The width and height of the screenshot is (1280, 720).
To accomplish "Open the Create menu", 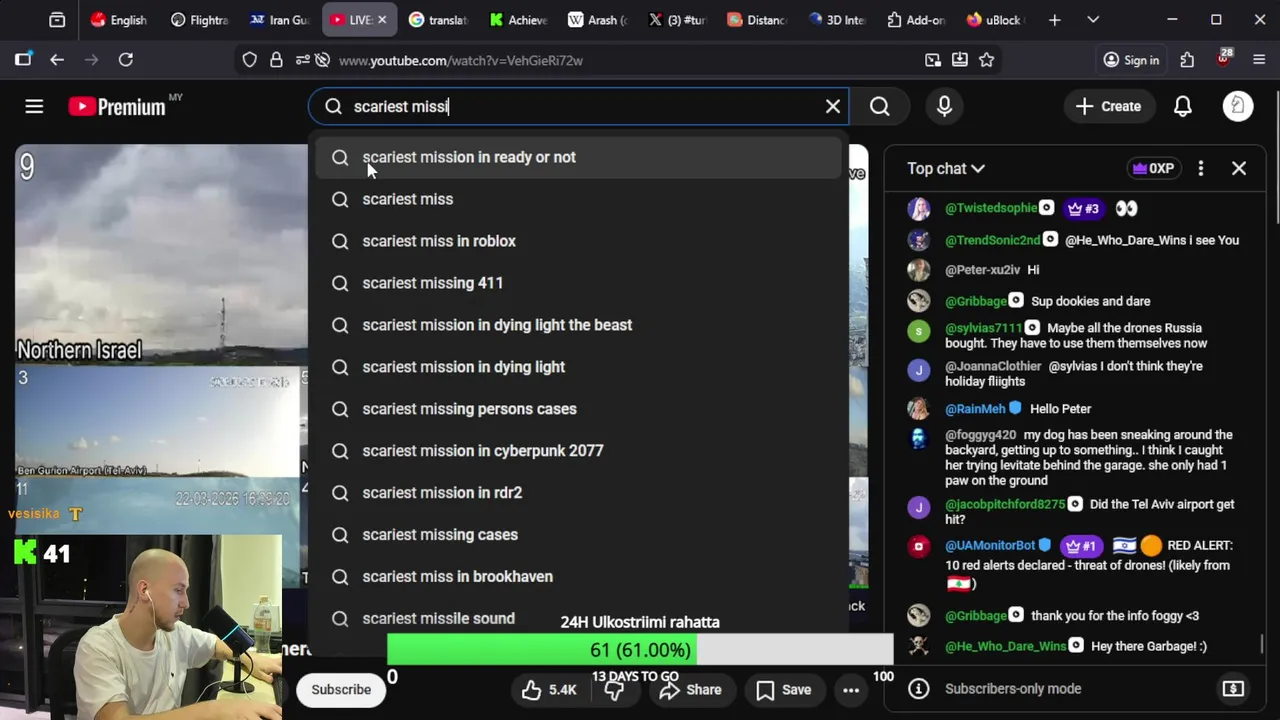I will click(1108, 106).
